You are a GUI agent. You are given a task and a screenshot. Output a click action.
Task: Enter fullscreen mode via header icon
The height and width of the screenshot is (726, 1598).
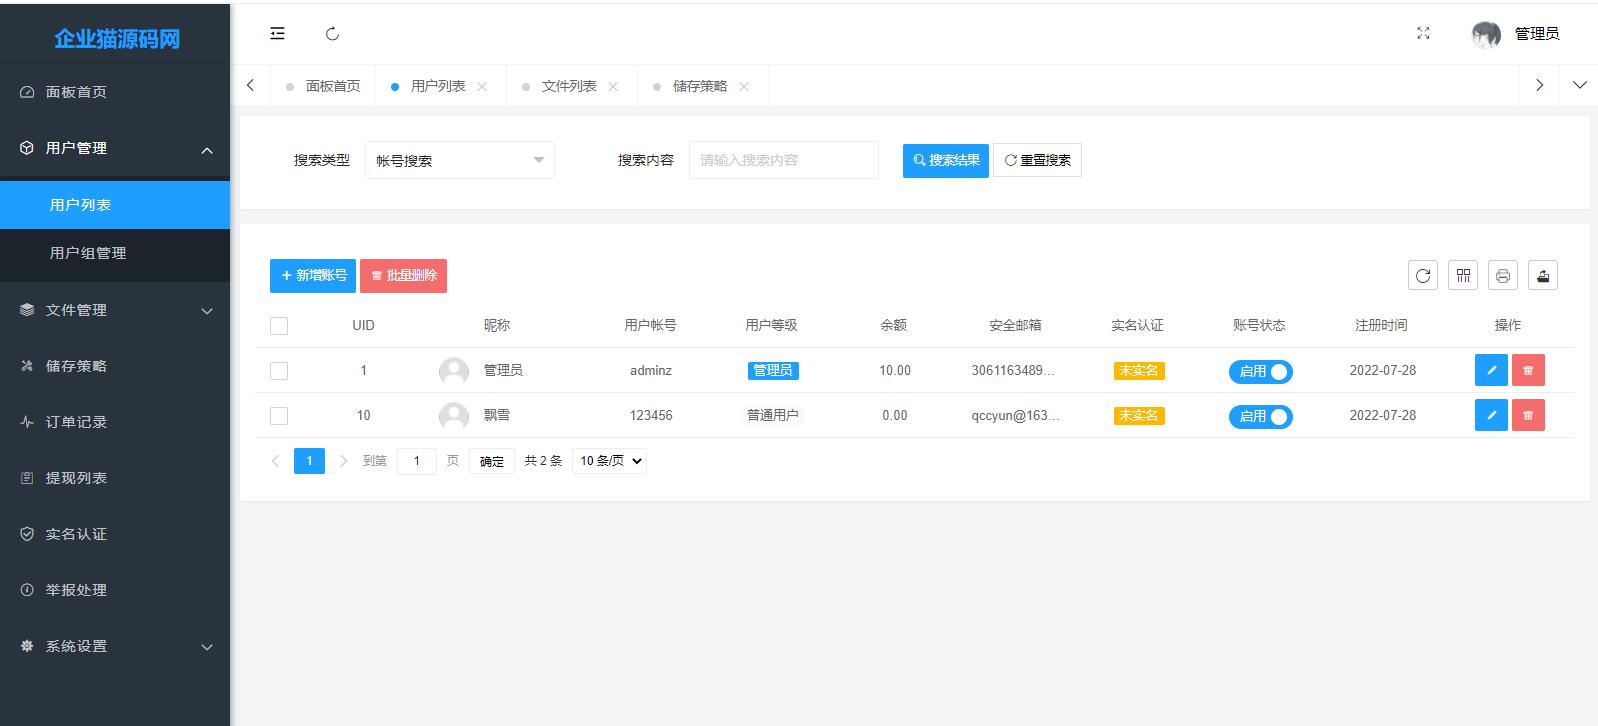pyautogui.click(x=1423, y=34)
